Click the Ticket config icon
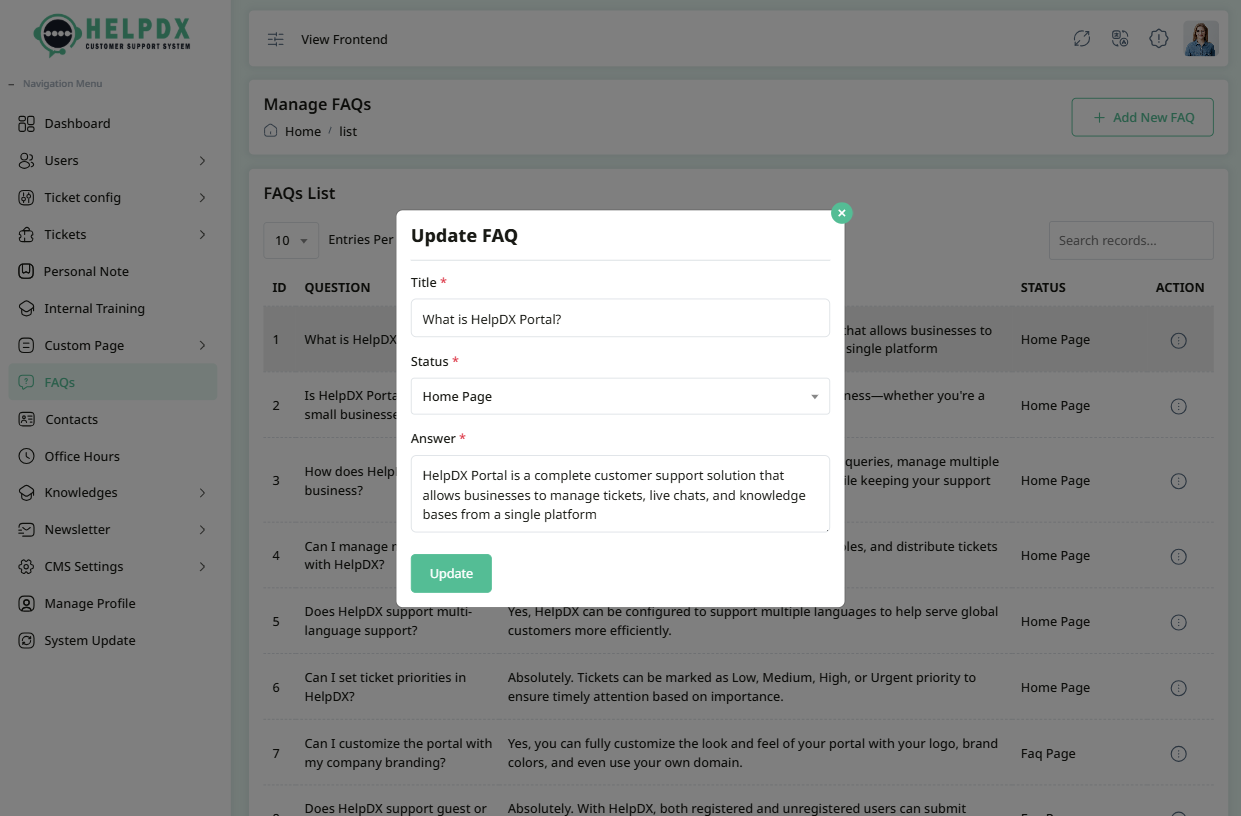1241x816 pixels. pos(26,197)
